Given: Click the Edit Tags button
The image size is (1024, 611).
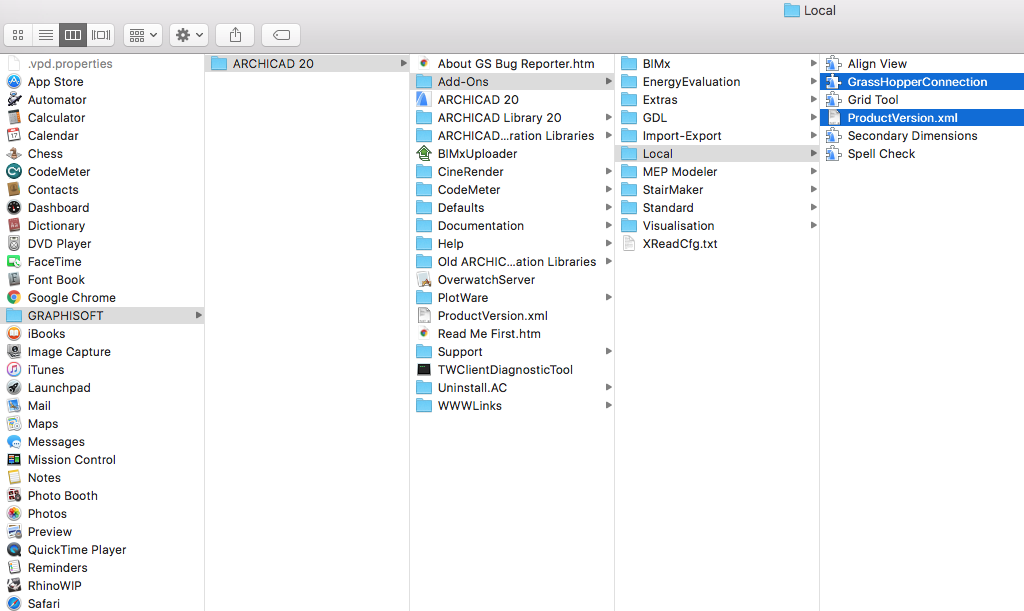Looking at the screenshot, I should tap(281, 35).
